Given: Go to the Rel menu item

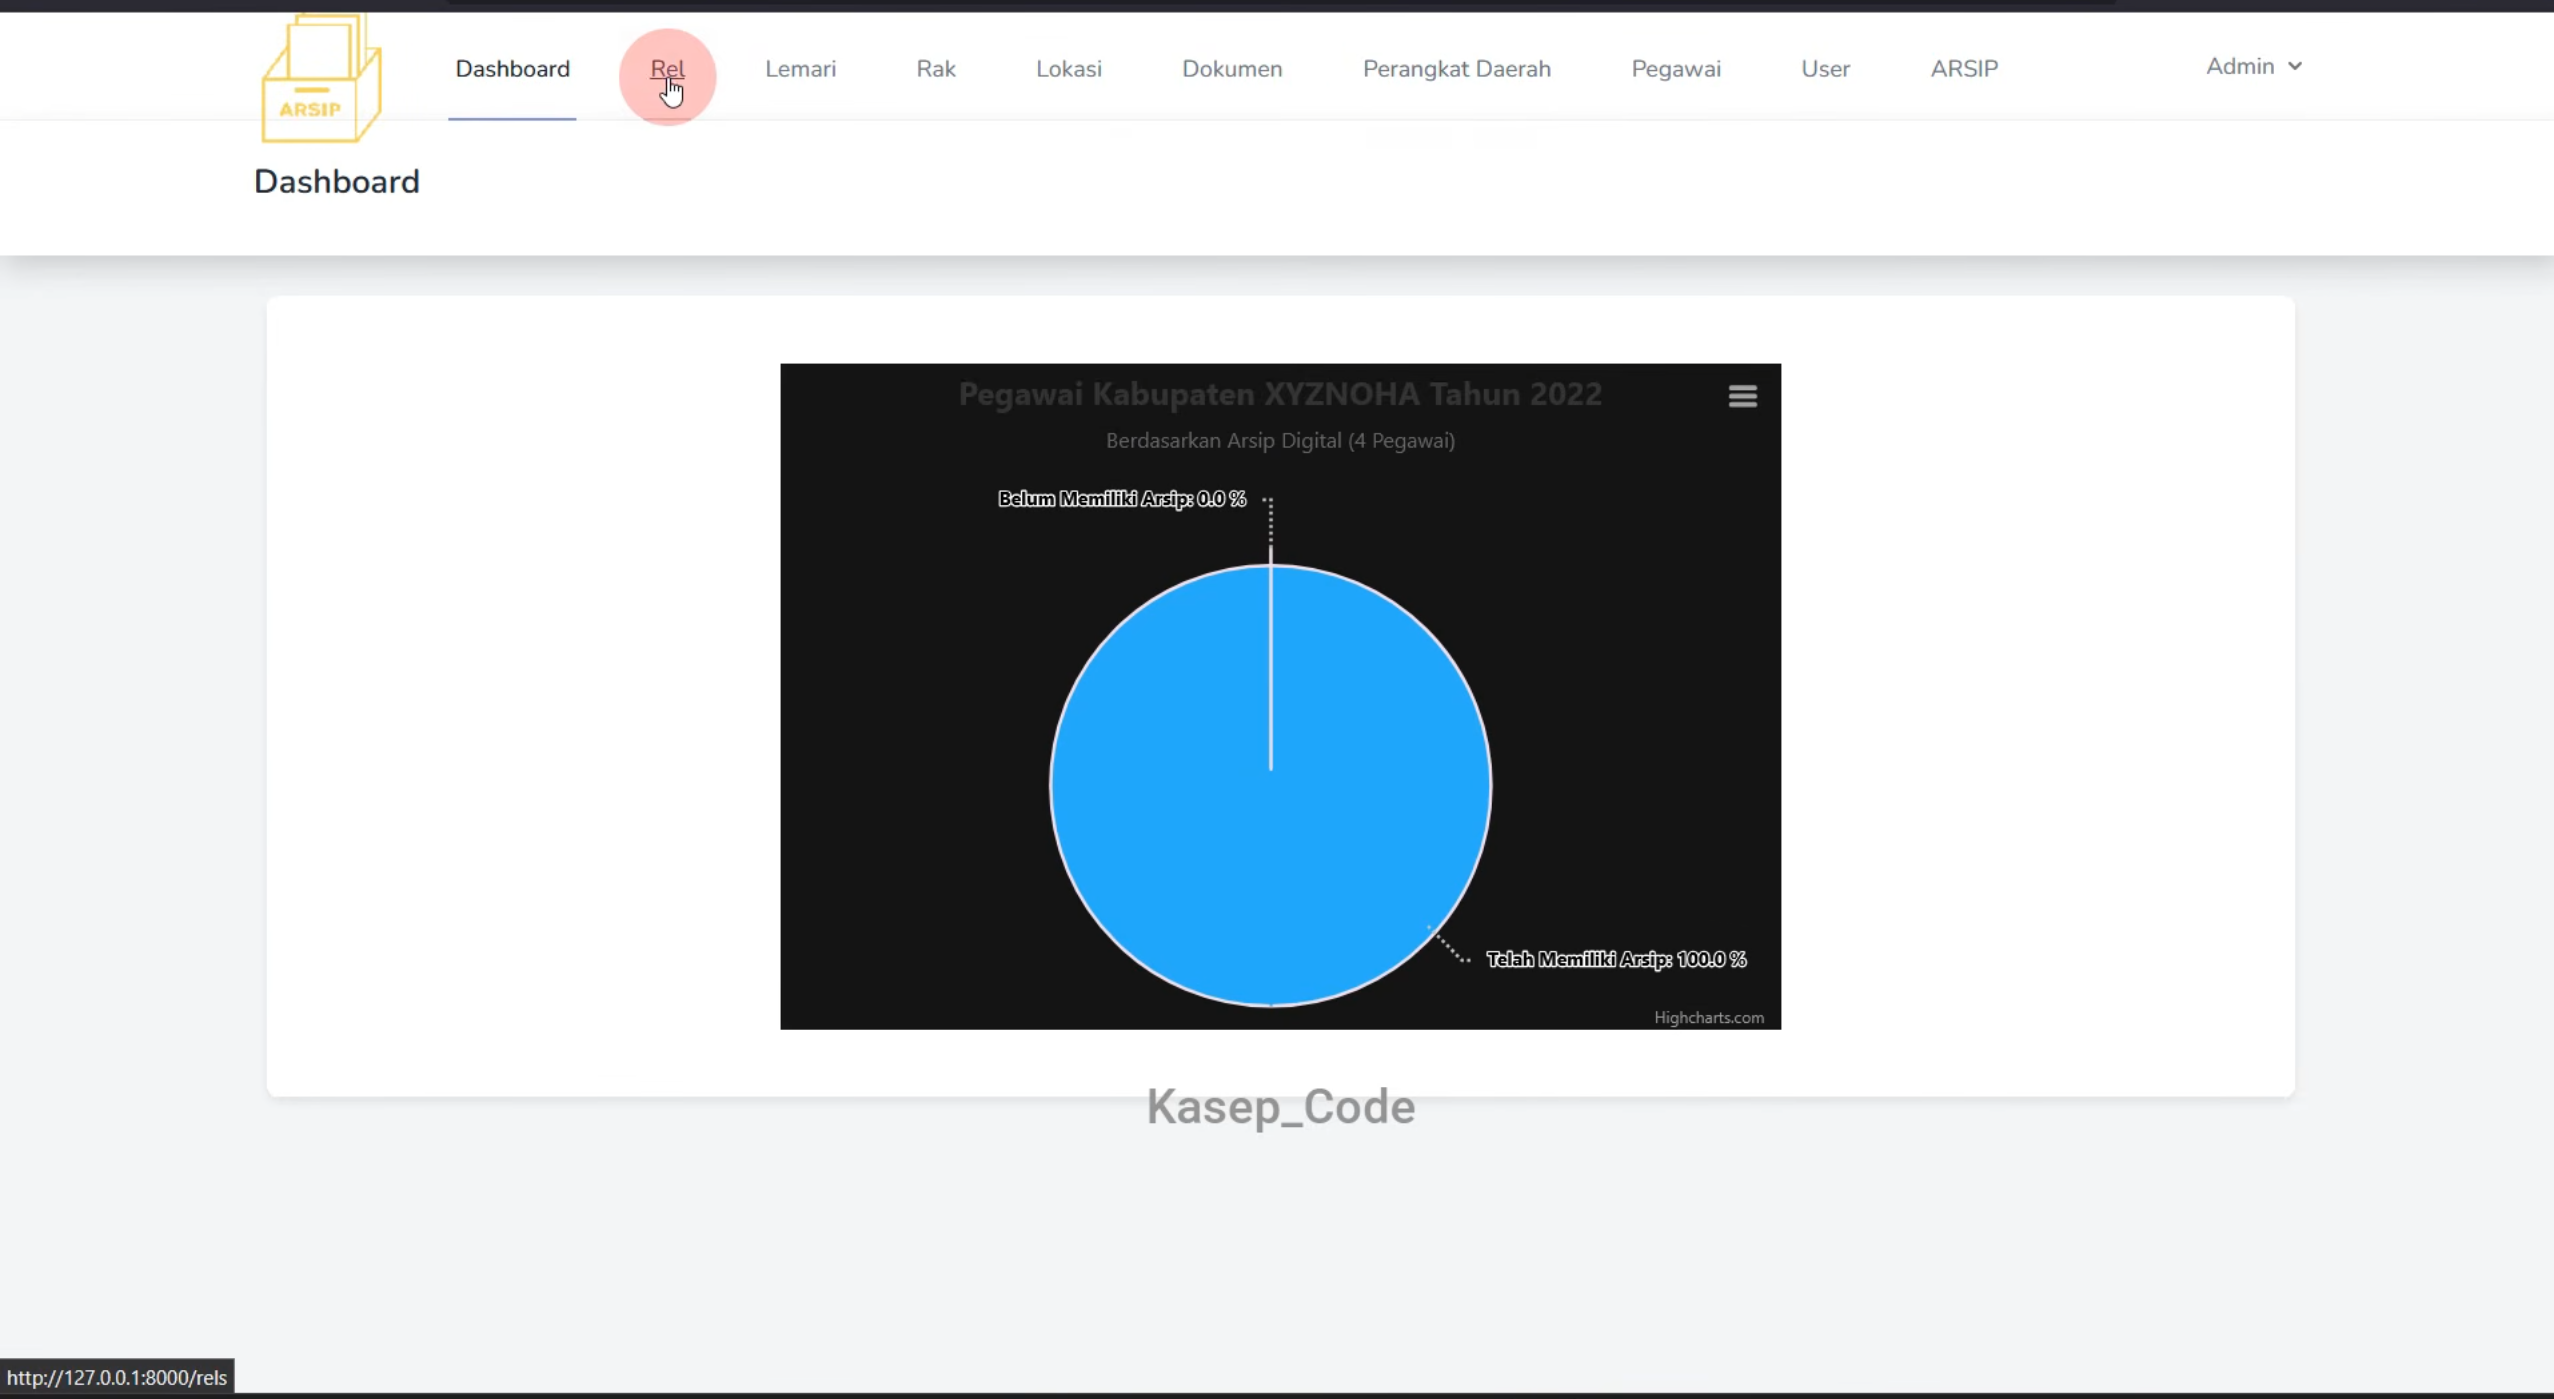Looking at the screenshot, I should click(x=667, y=69).
